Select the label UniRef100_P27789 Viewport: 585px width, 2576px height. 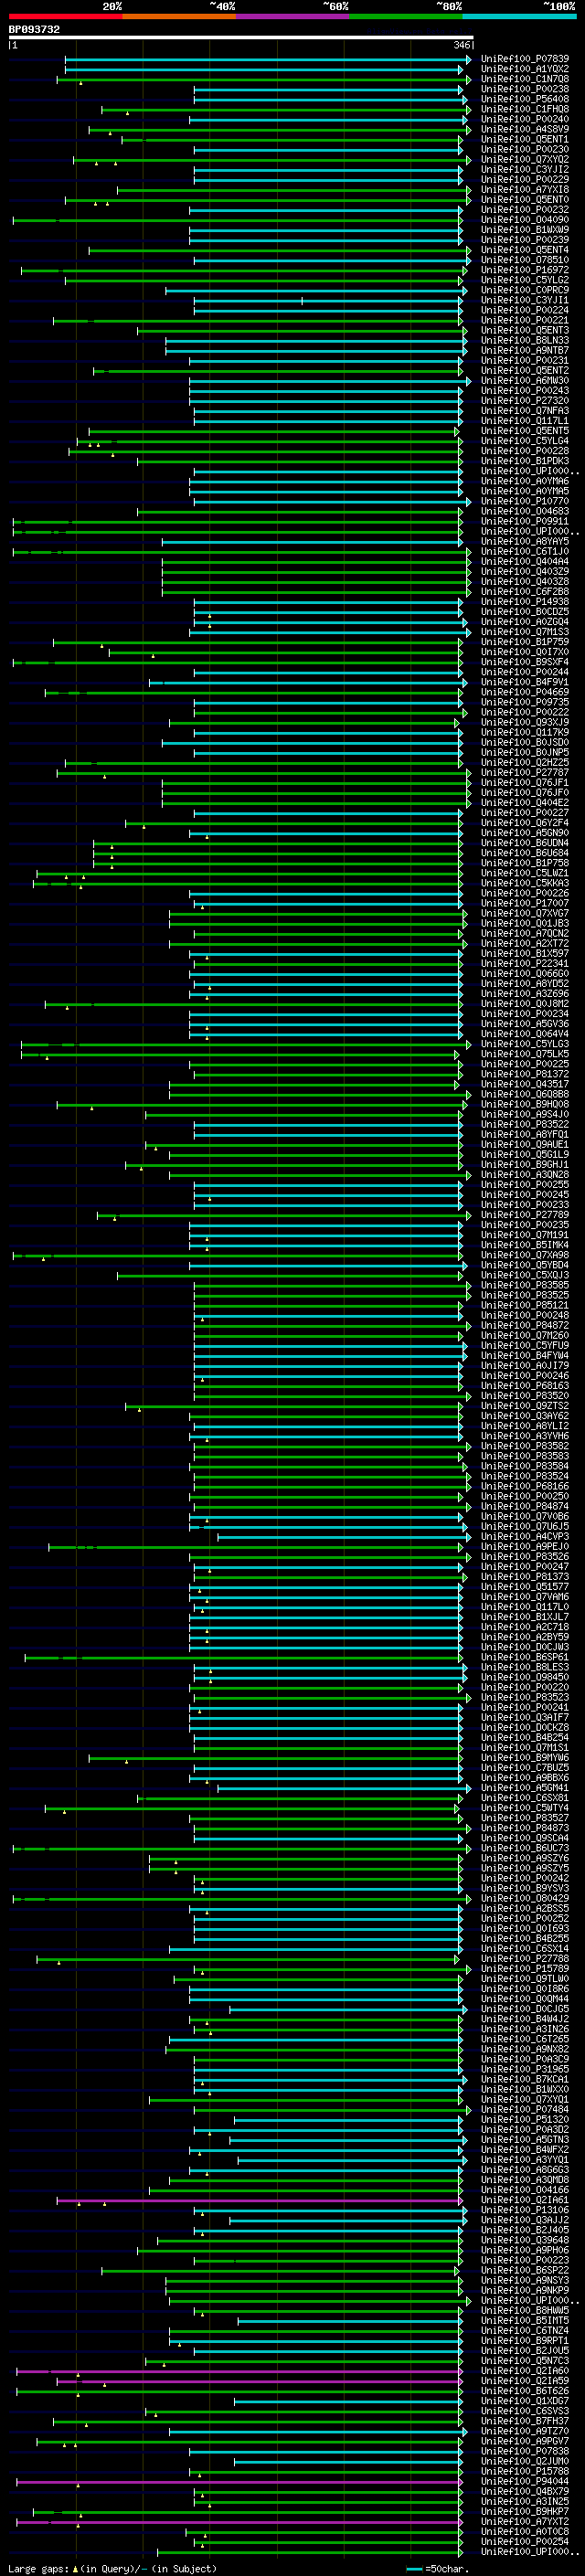click(x=525, y=1215)
